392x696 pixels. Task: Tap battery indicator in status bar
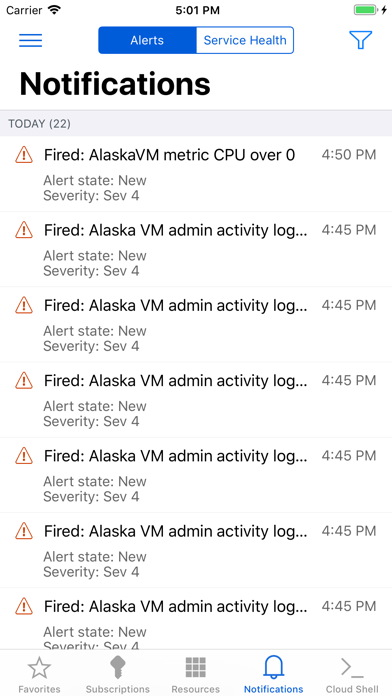coord(366,10)
